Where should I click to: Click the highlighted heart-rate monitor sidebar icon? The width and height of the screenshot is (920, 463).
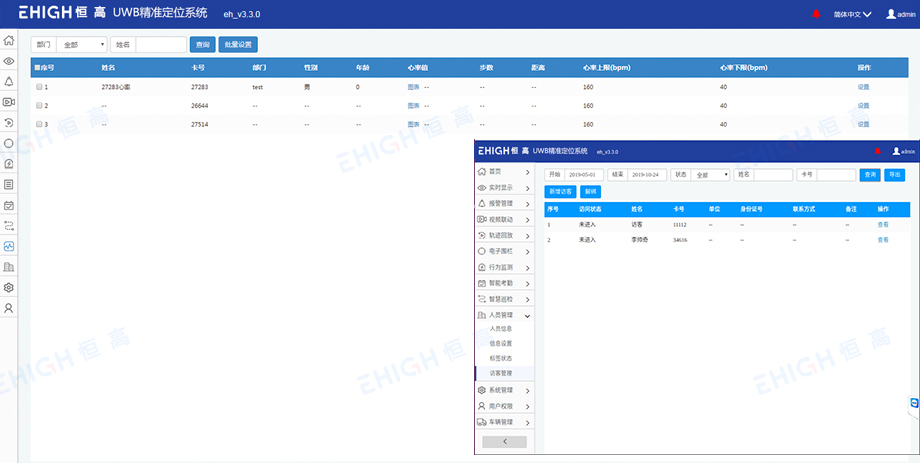tap(8, 246)
